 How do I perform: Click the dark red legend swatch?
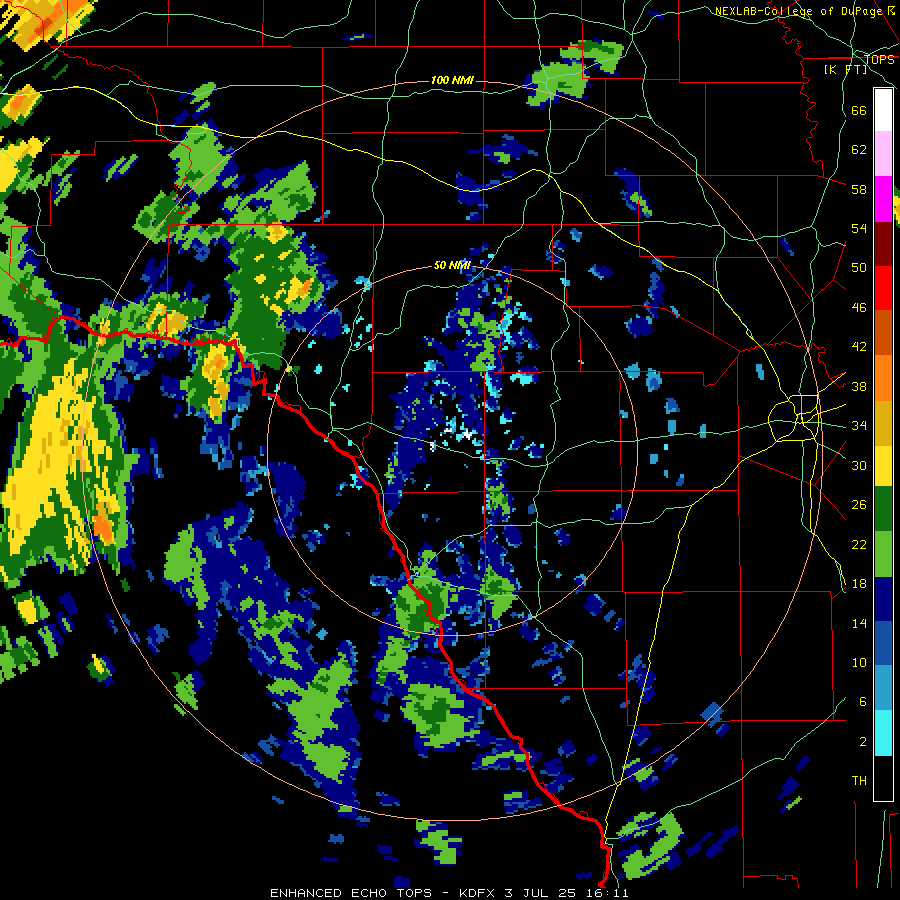coord(883,243)
